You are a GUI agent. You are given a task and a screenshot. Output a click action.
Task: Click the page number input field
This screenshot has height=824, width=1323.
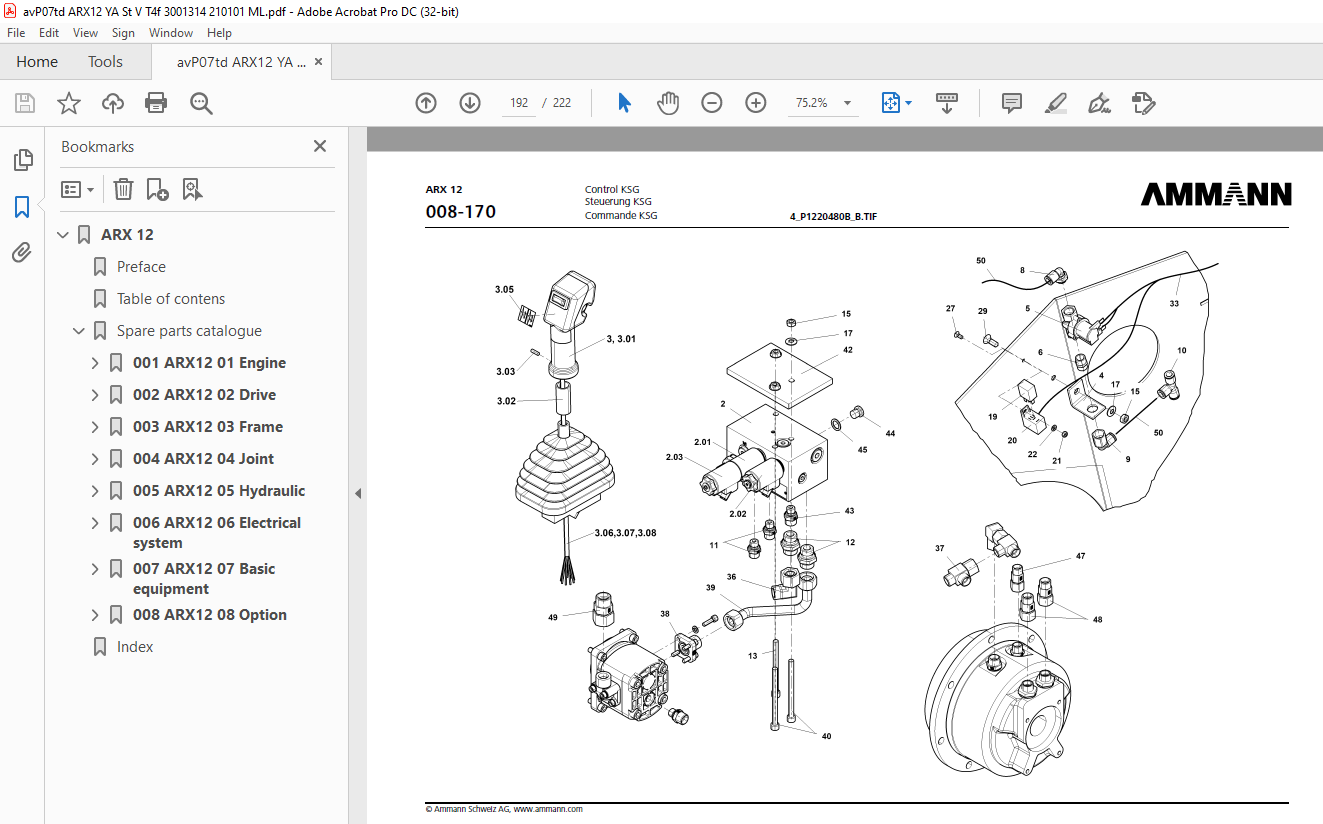(x=519, y=103)
